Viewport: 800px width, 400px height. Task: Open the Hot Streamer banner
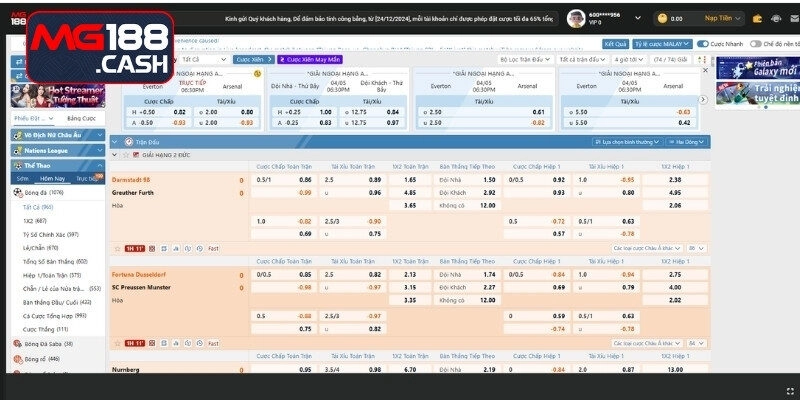click(57, 93)
